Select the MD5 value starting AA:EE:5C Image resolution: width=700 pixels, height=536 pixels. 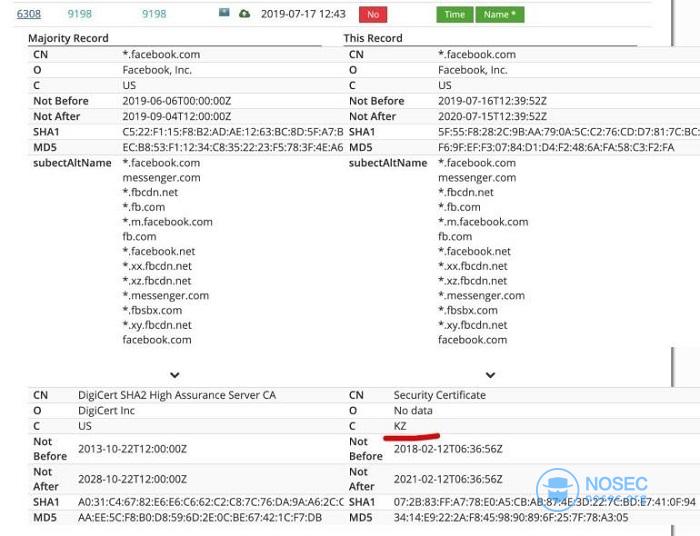(x=200, y=518)
